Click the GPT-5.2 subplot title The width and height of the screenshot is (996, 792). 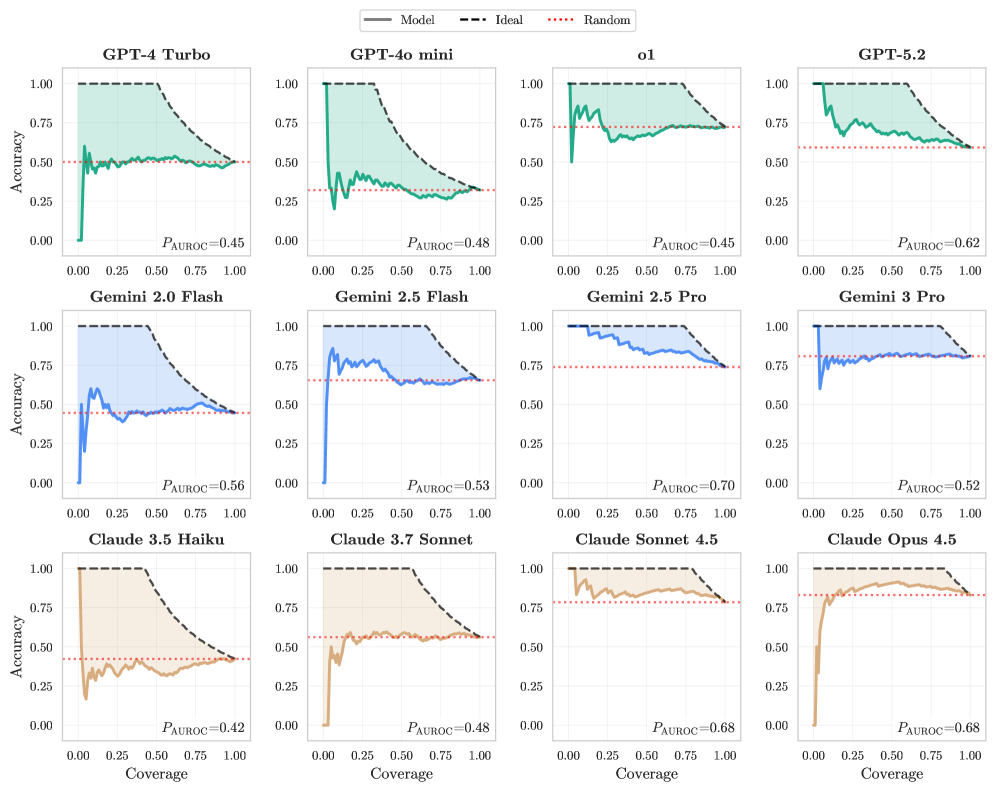click(x=891, y=55)
